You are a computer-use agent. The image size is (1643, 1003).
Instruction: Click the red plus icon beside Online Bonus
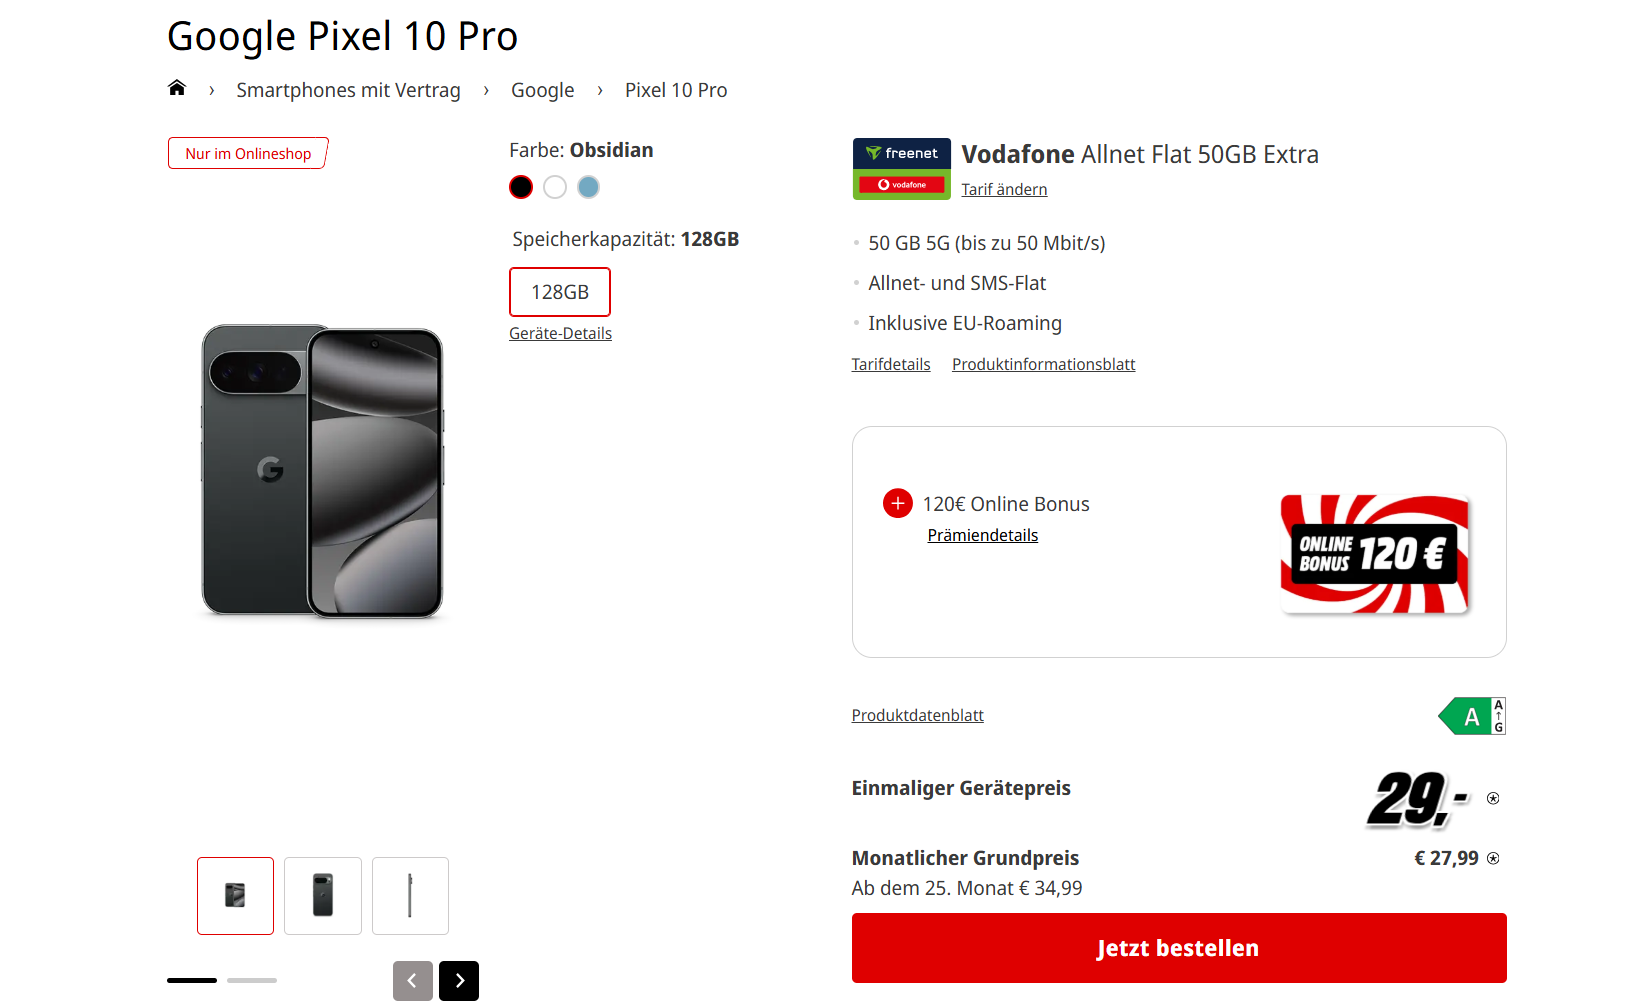[x=897, y=503]
